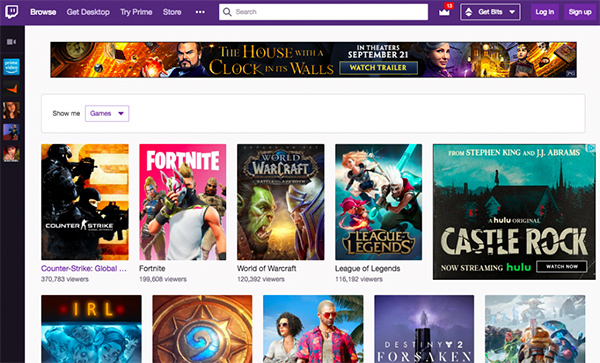The height and width of the screenshot is (363, 600).
Task: Open the League of Legends cover art
Action: click(x=378, y=202)
